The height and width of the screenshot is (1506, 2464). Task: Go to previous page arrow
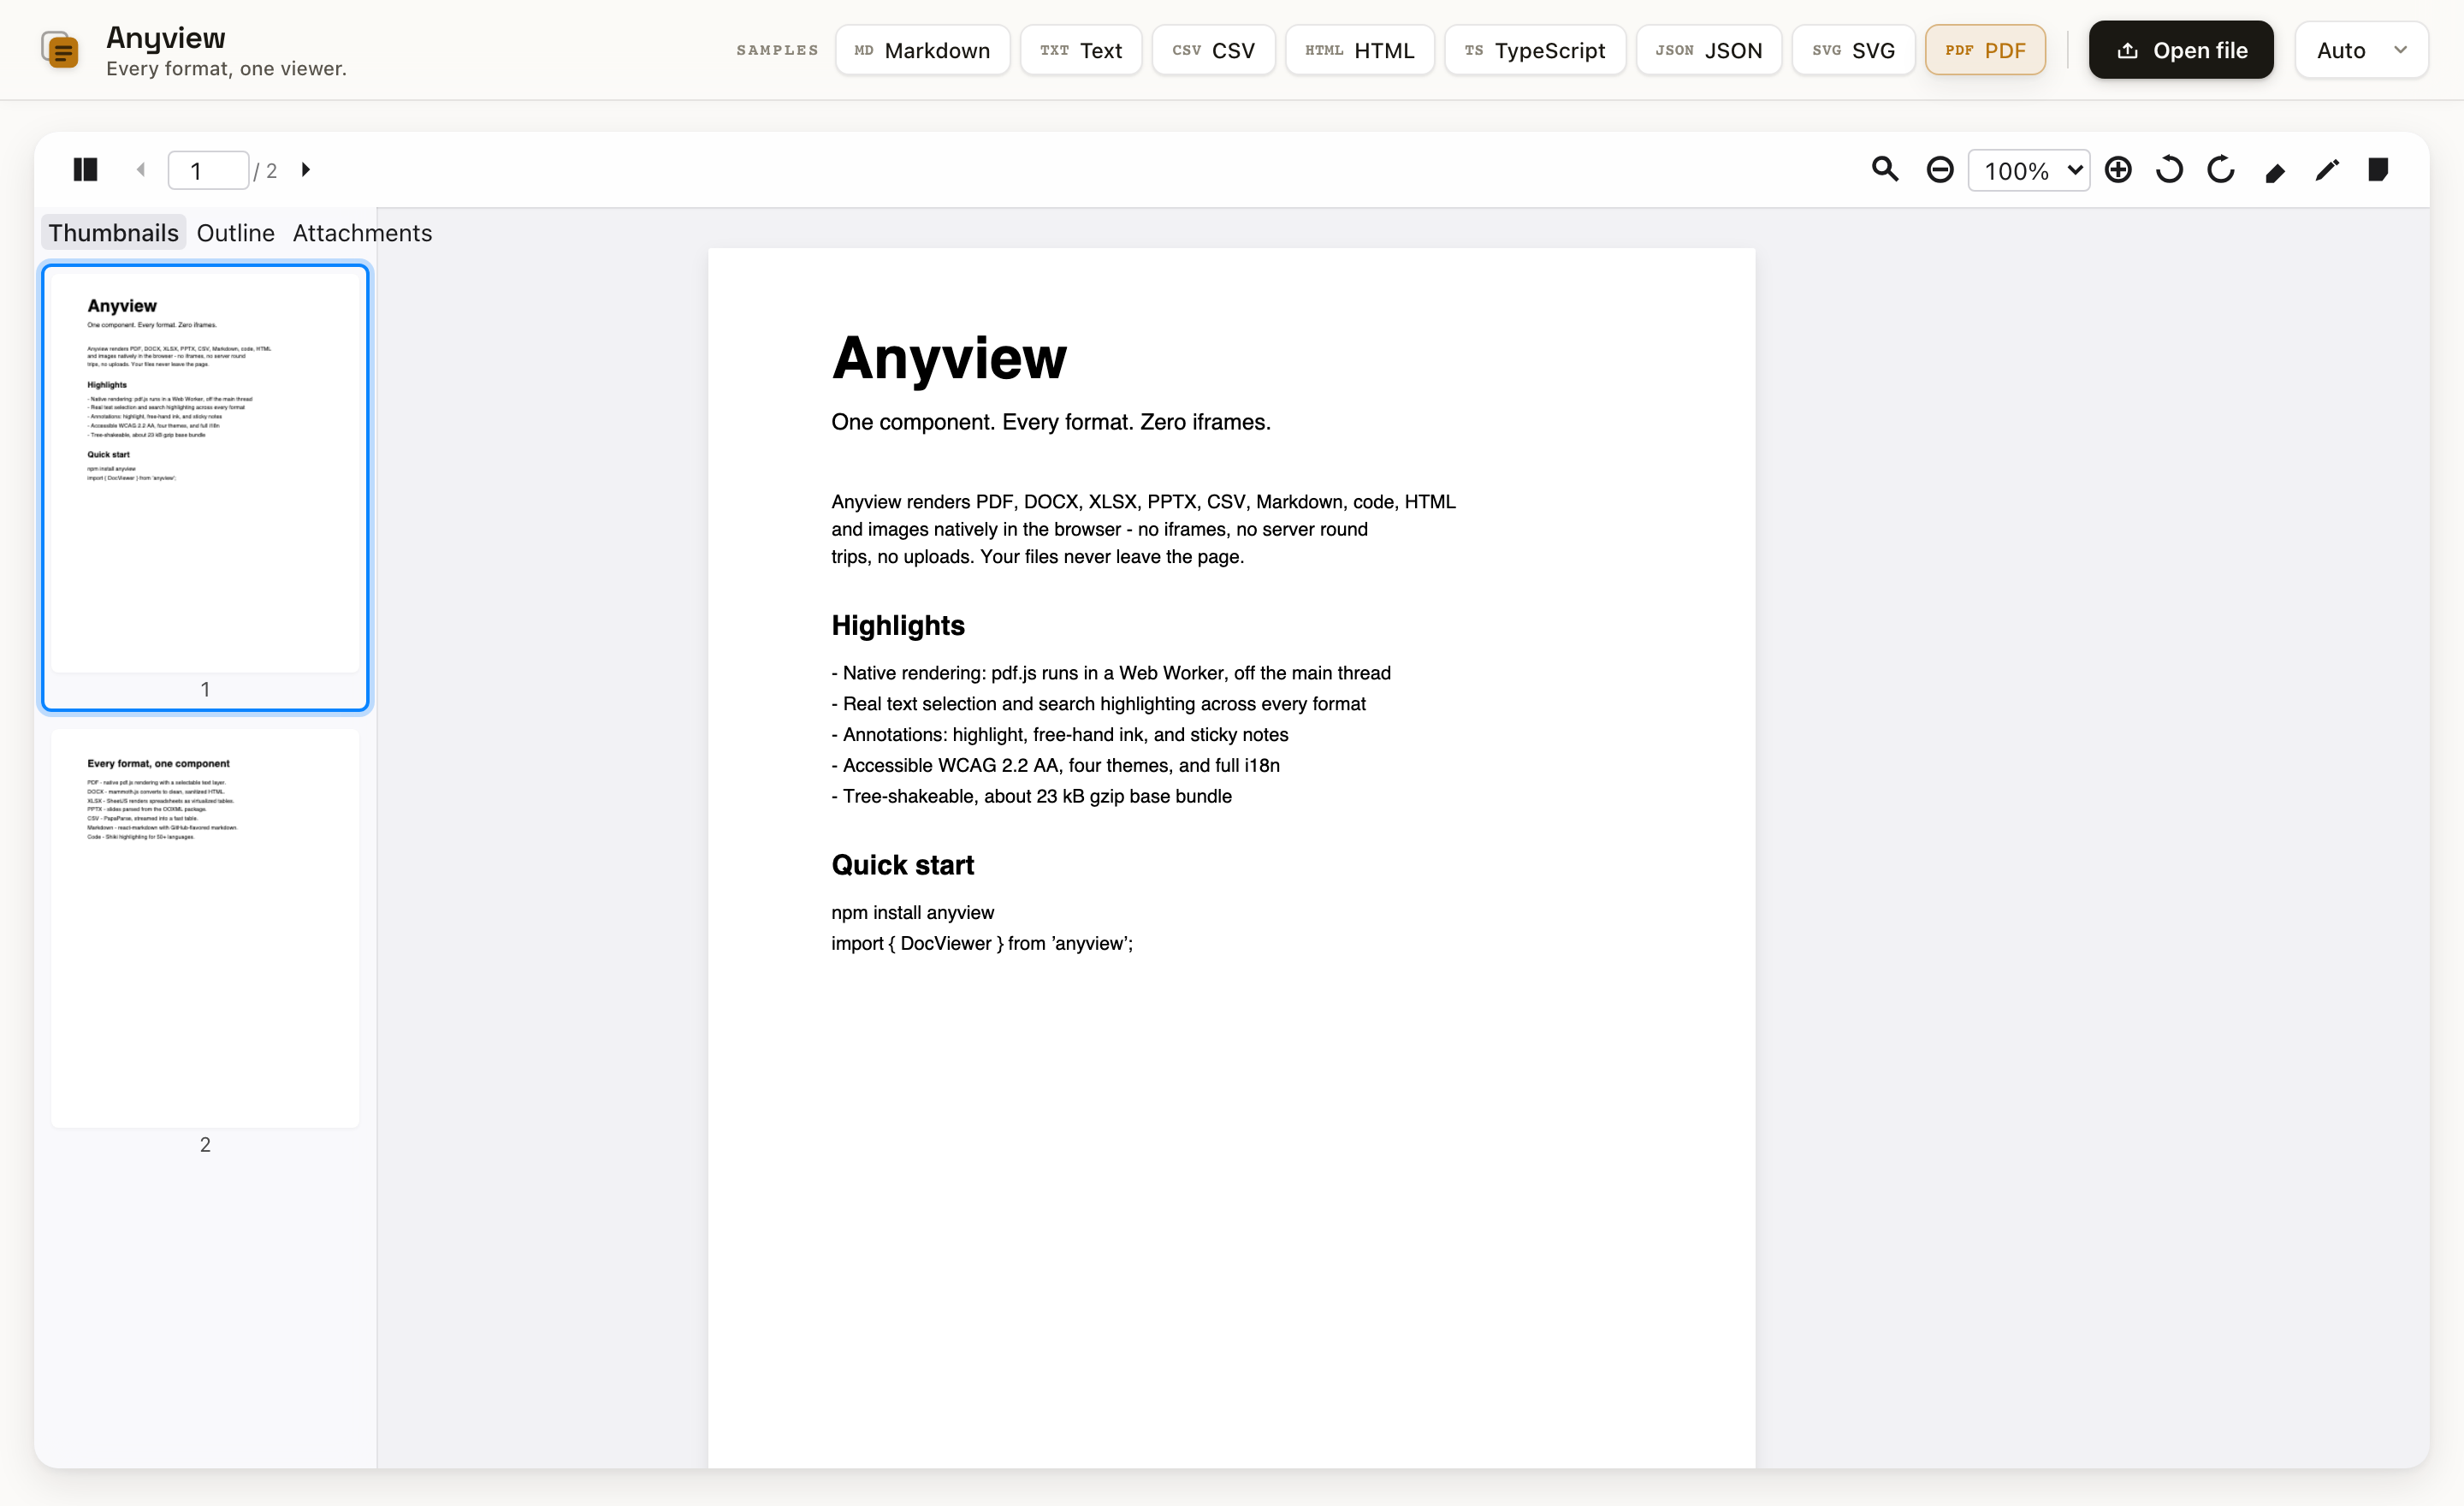pyautogui.click(x=141, y=170)
